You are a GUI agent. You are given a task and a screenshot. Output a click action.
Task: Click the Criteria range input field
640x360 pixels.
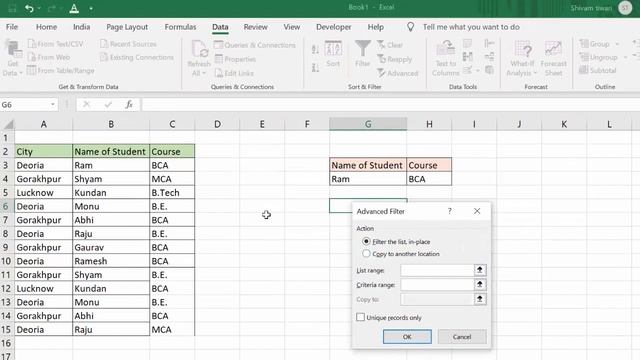(437, 284)
